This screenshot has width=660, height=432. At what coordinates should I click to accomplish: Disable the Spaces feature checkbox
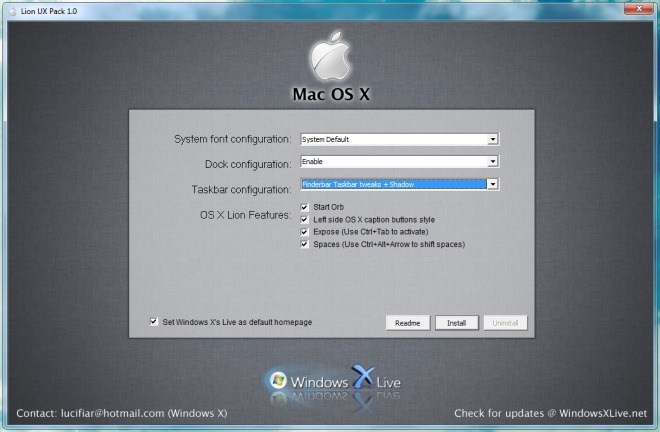pyautogui.click(x=304, y=244)
